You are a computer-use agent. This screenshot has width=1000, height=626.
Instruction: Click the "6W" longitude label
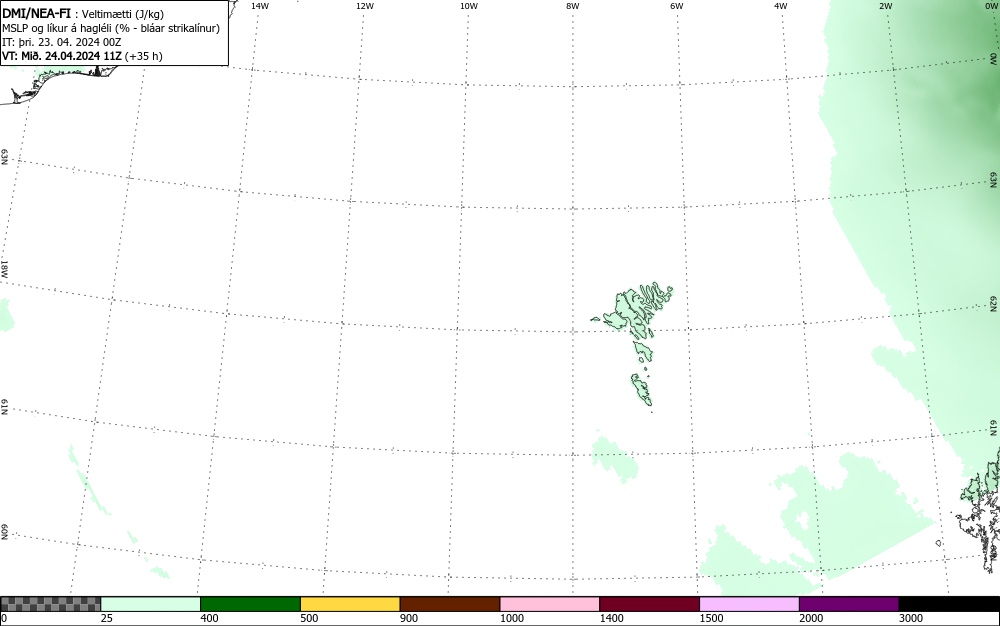(x=677, y=6)
